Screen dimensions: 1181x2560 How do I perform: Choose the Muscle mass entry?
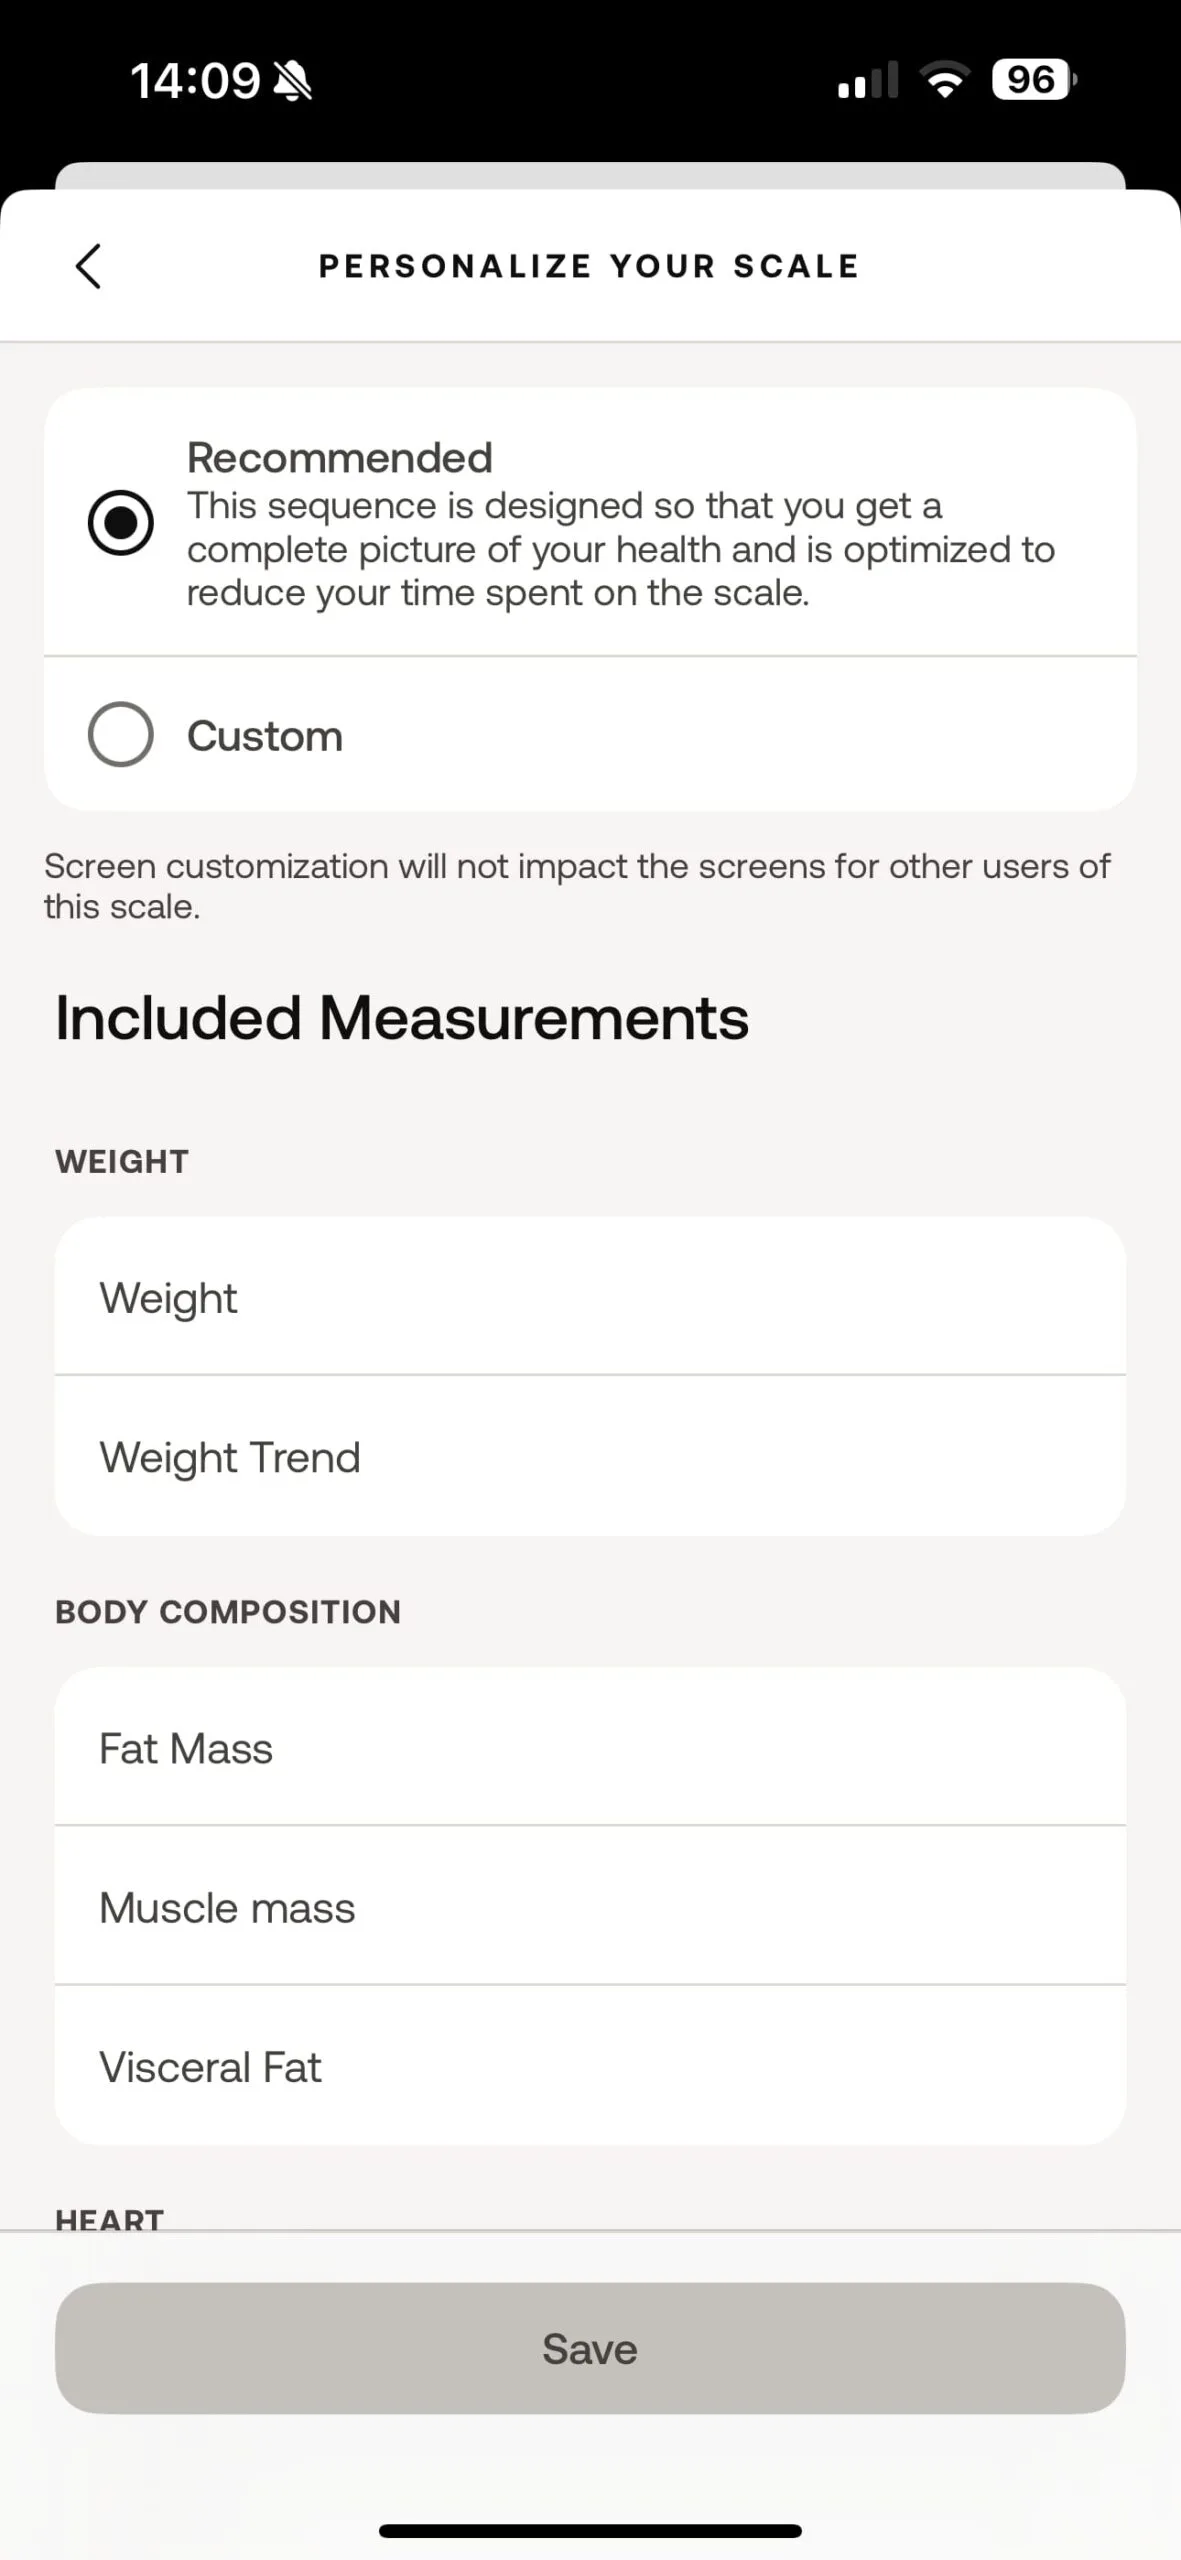pos(590,1907)
